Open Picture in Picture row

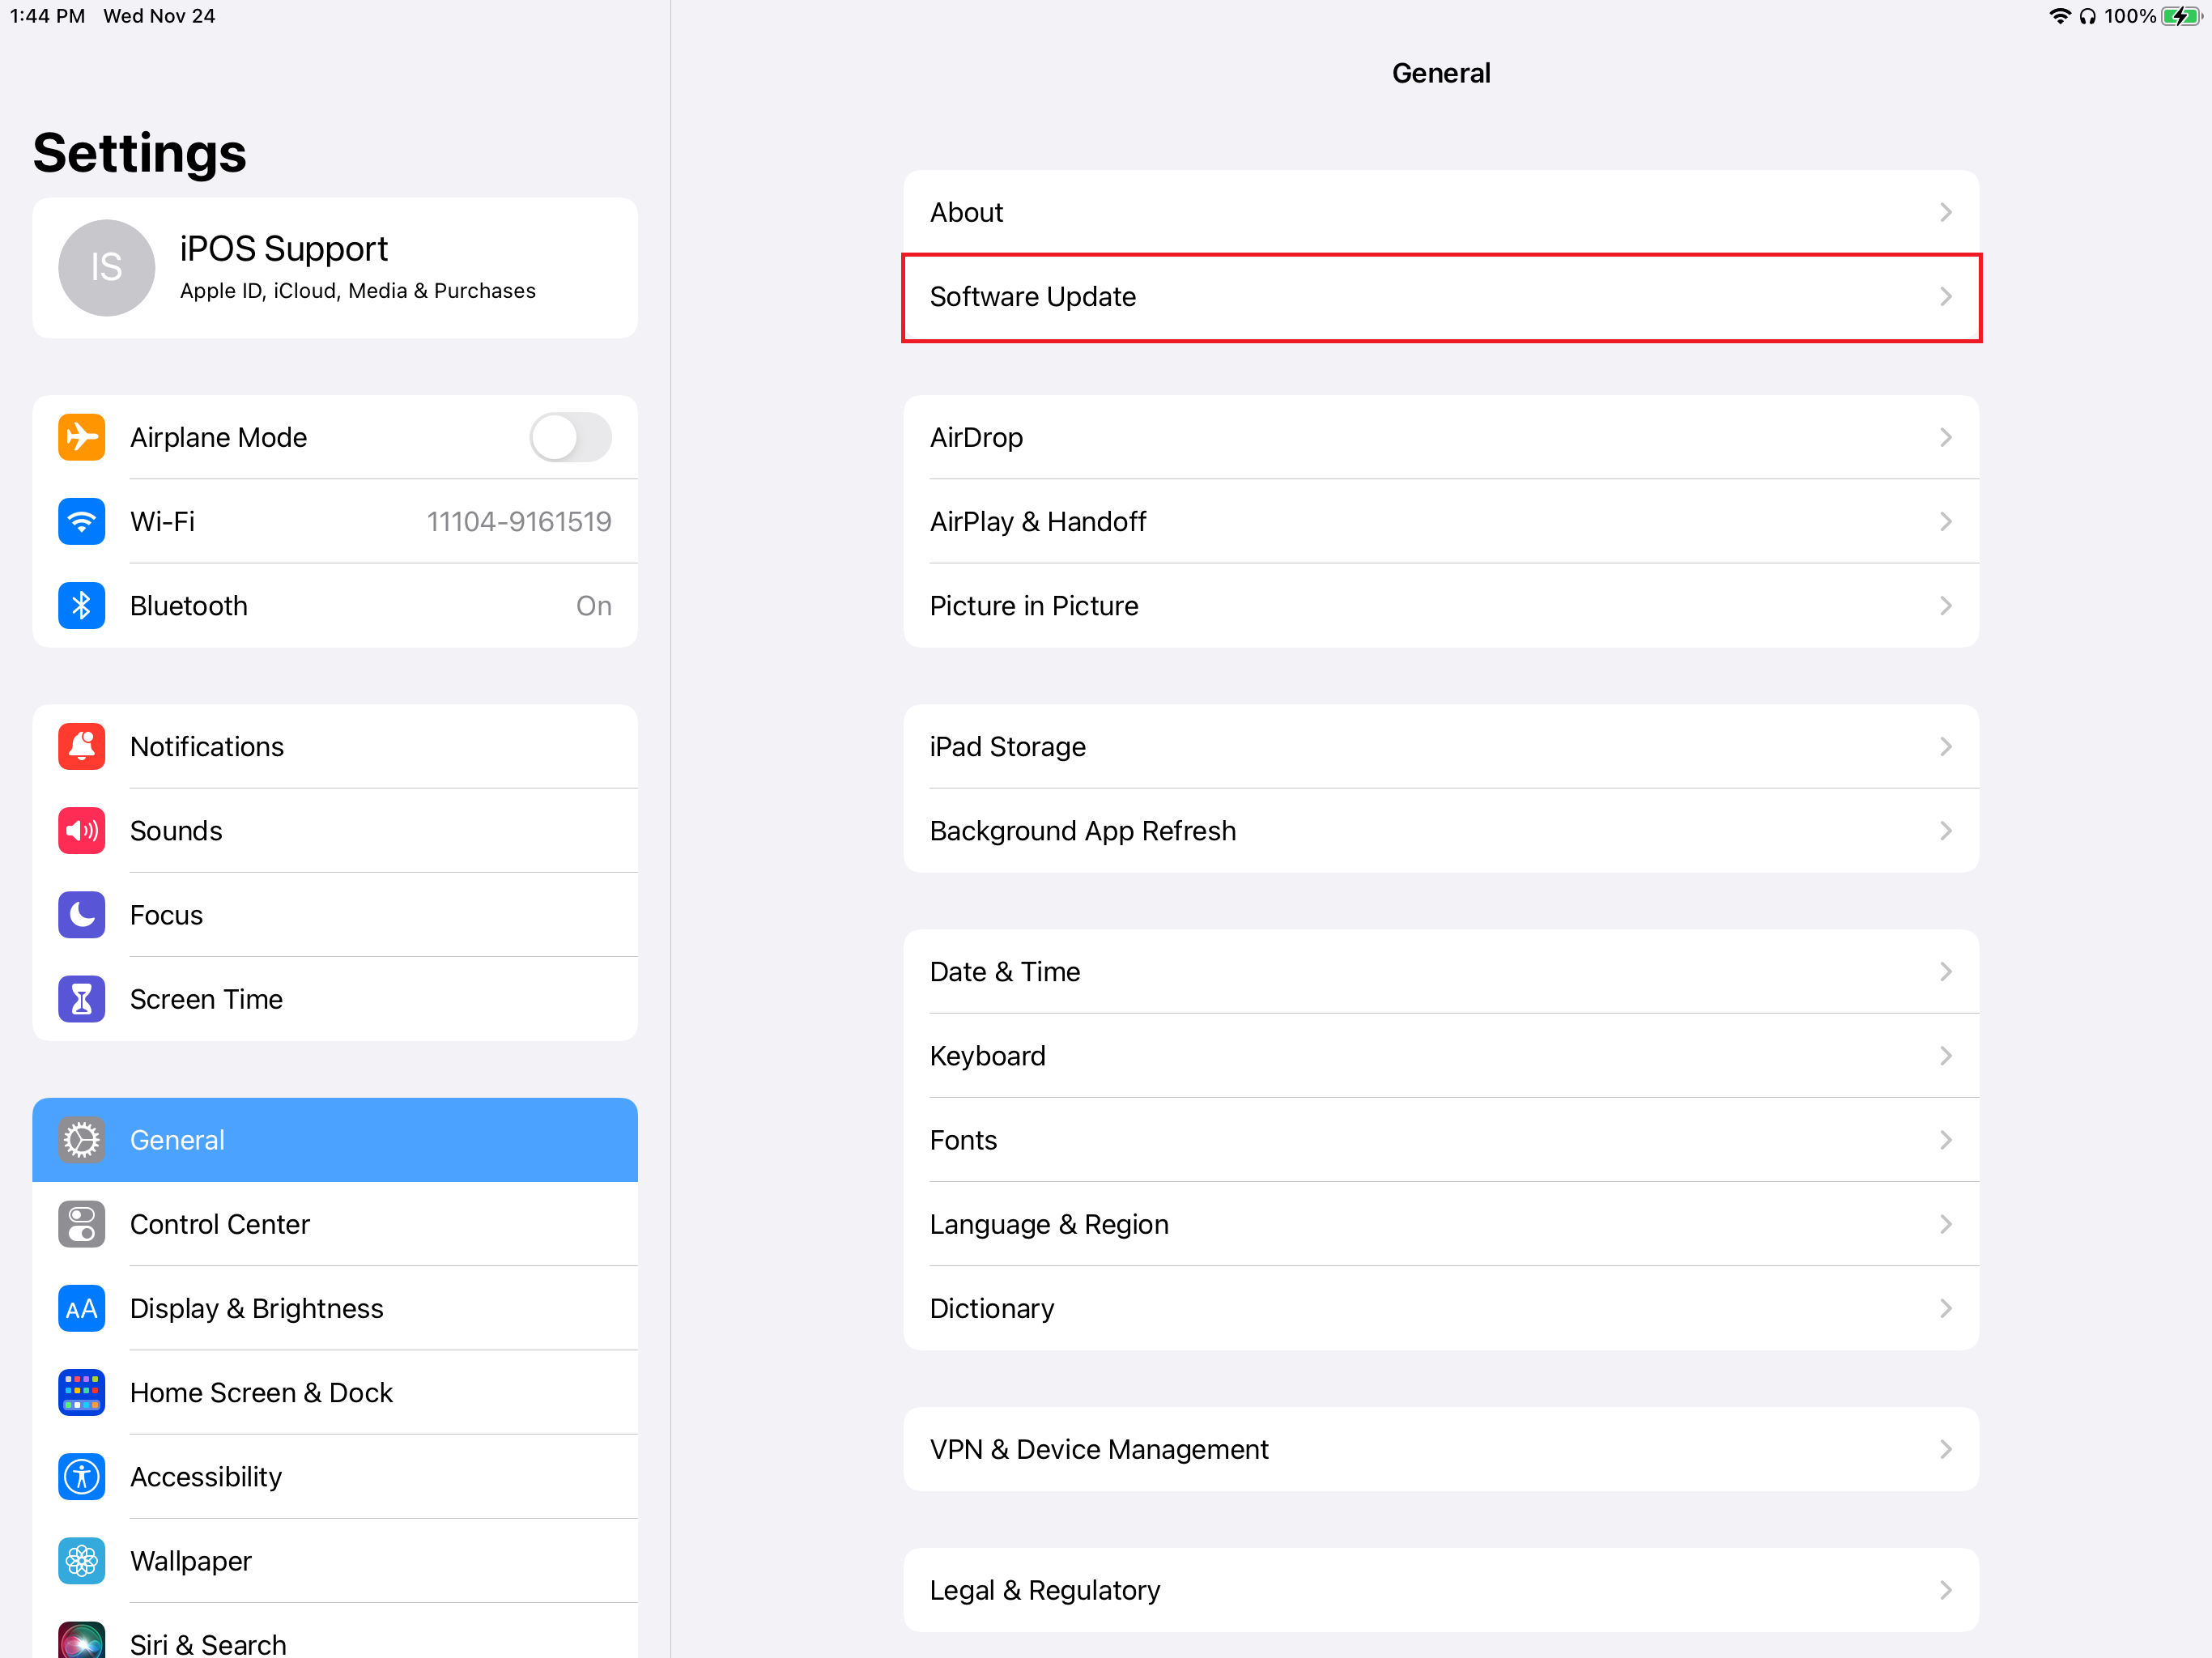point(1441,605)
